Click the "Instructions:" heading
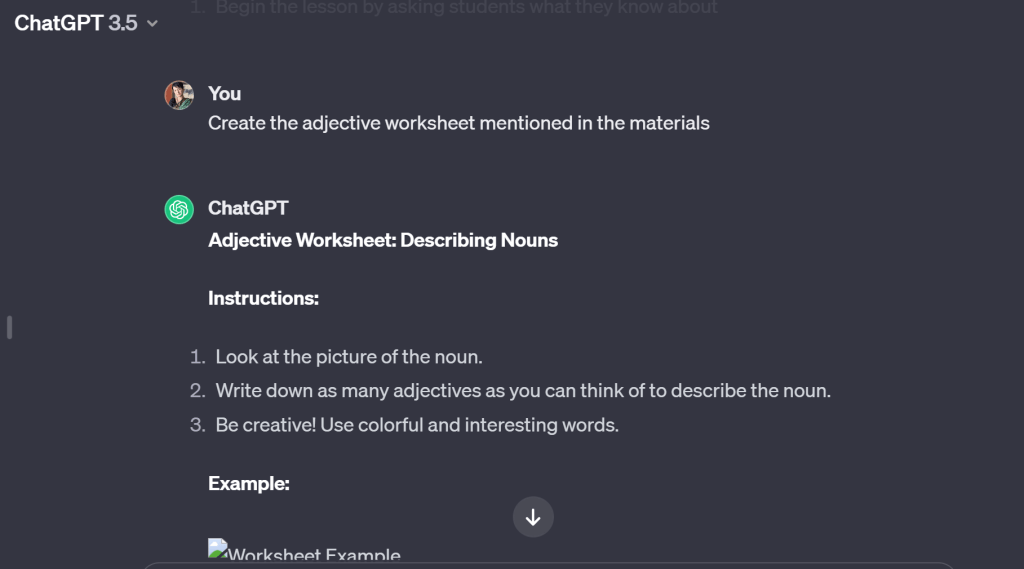 pyautogui.click(x=263, y=298)
